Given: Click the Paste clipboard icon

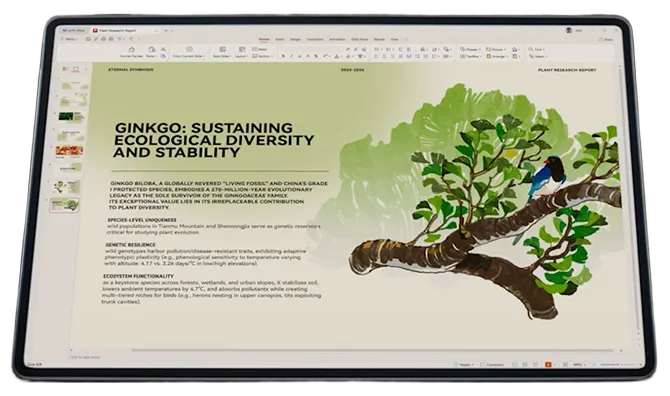Looking at the screenshot, I should point(152,50).
